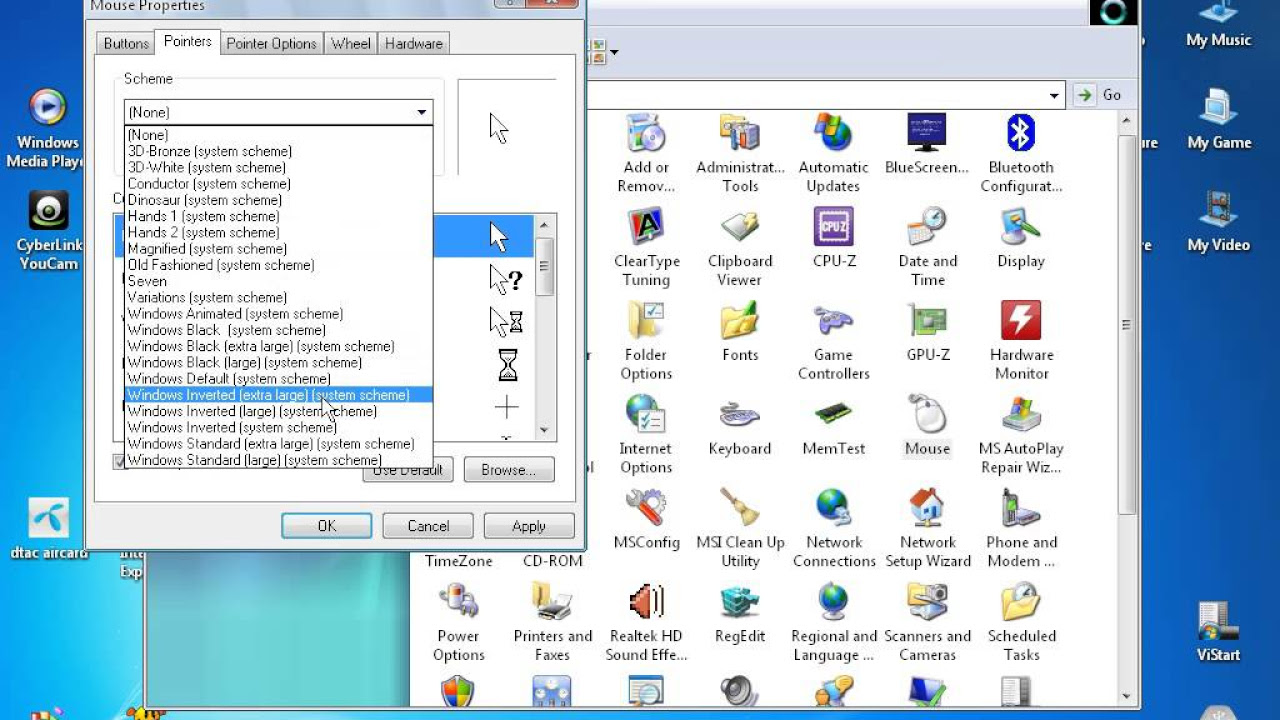The image size is (1280, 720).
Task: Open Display settings icon
Action: (x=1021, y=227)
